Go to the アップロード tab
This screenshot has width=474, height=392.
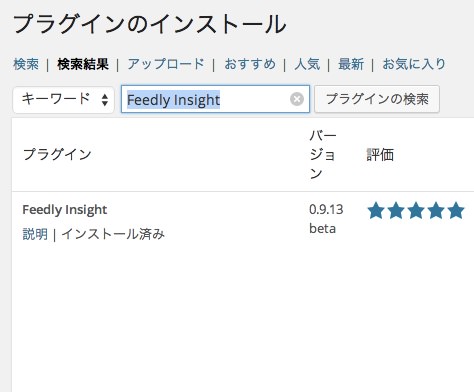(x=166, y=64)
